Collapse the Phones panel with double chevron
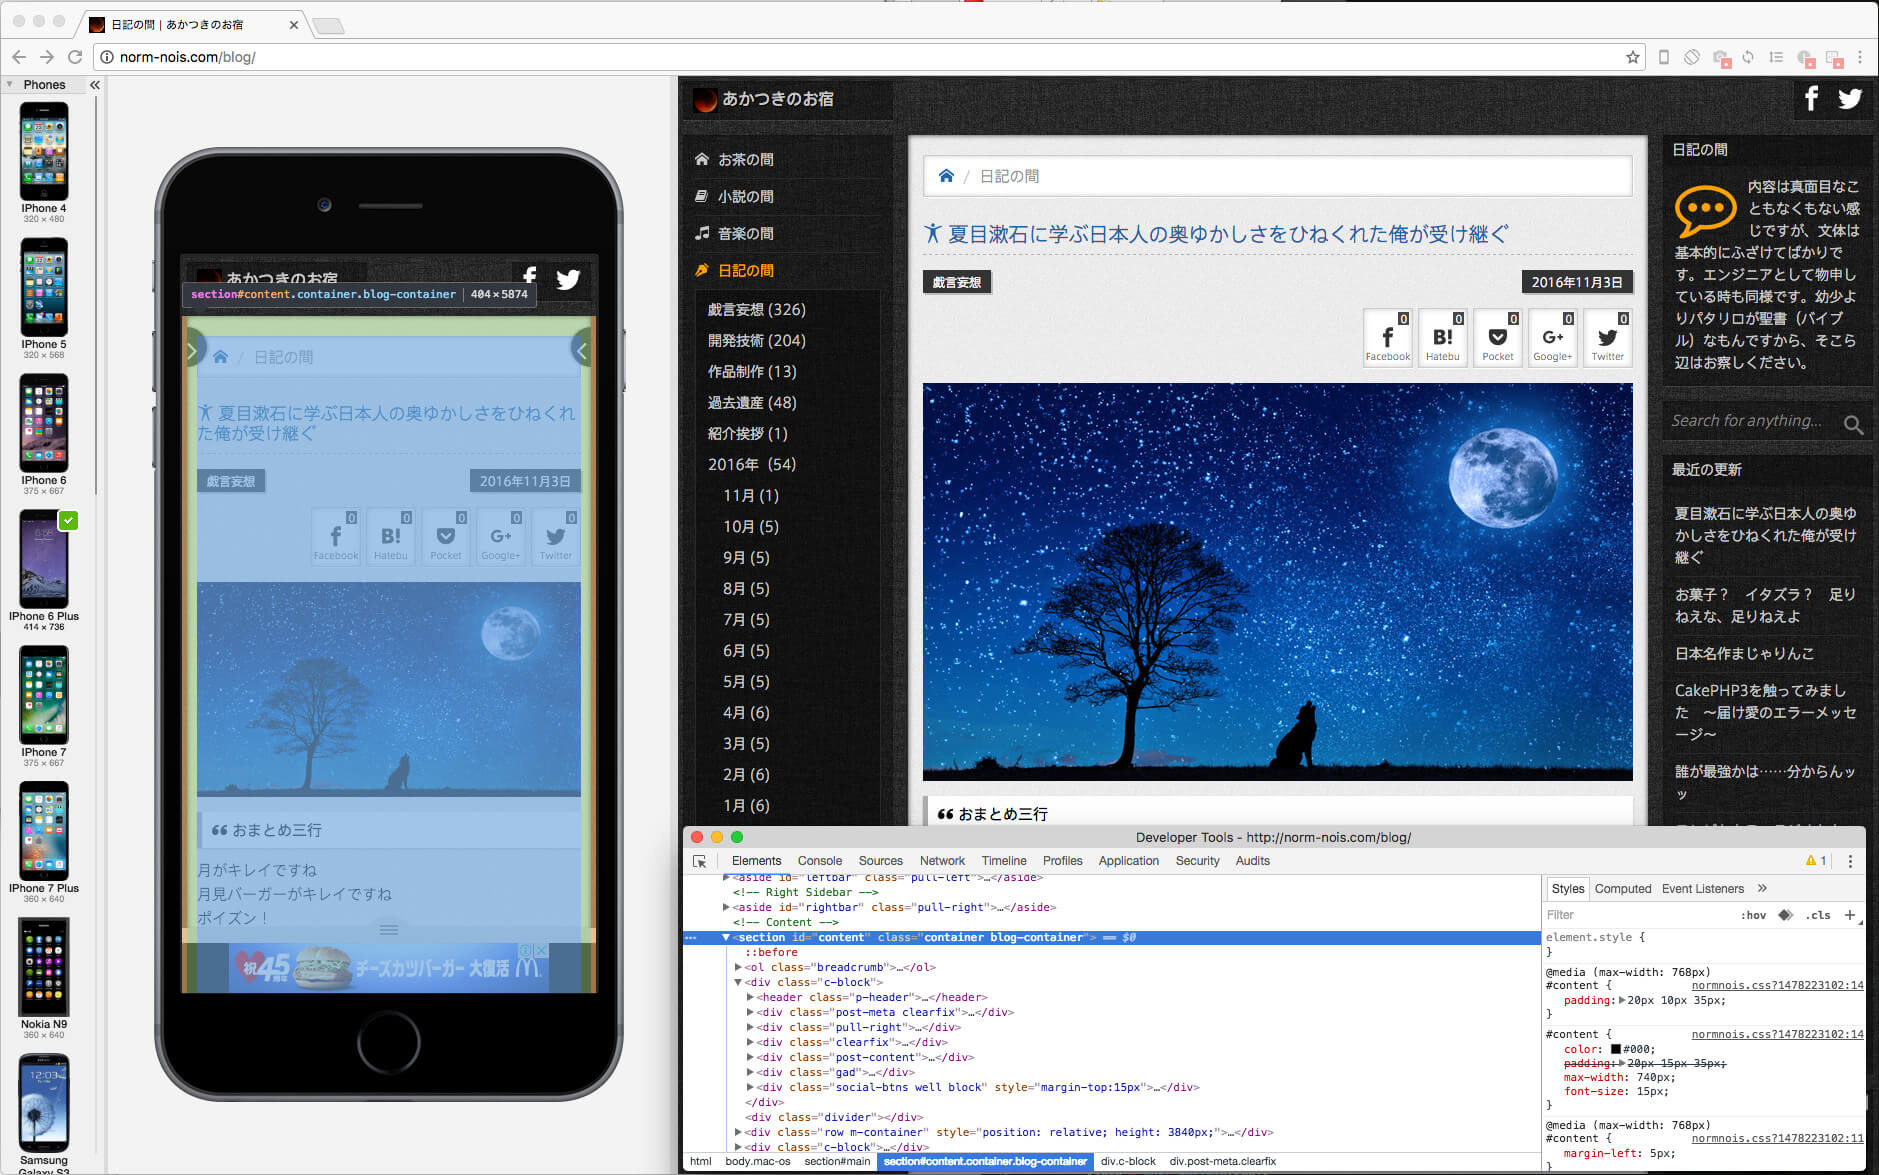Screen dimensions: 1879x1175 click(95, 85)
